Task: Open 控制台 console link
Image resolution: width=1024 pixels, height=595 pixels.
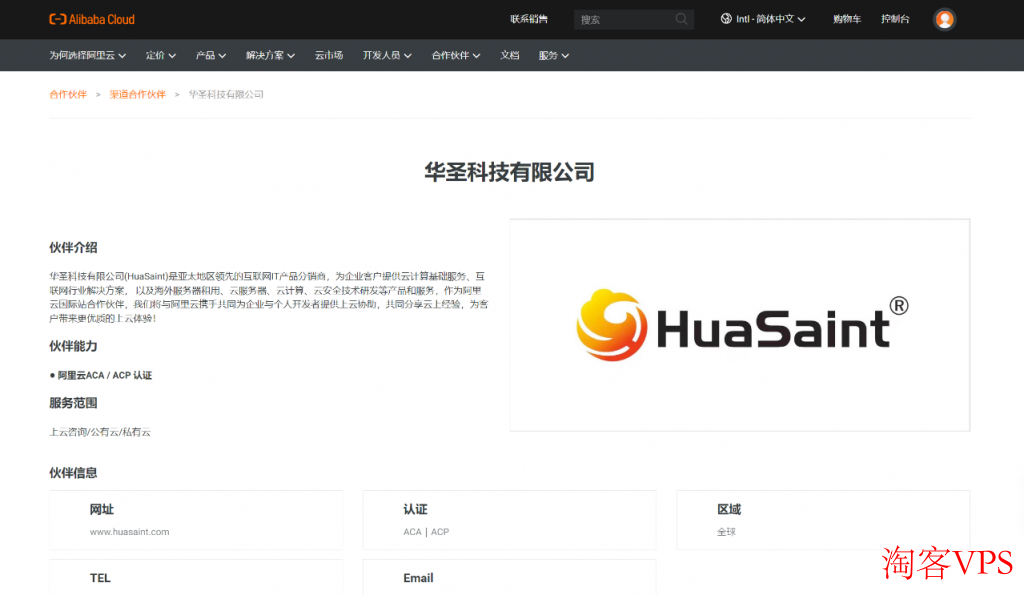Action: (x=895, y=19)
